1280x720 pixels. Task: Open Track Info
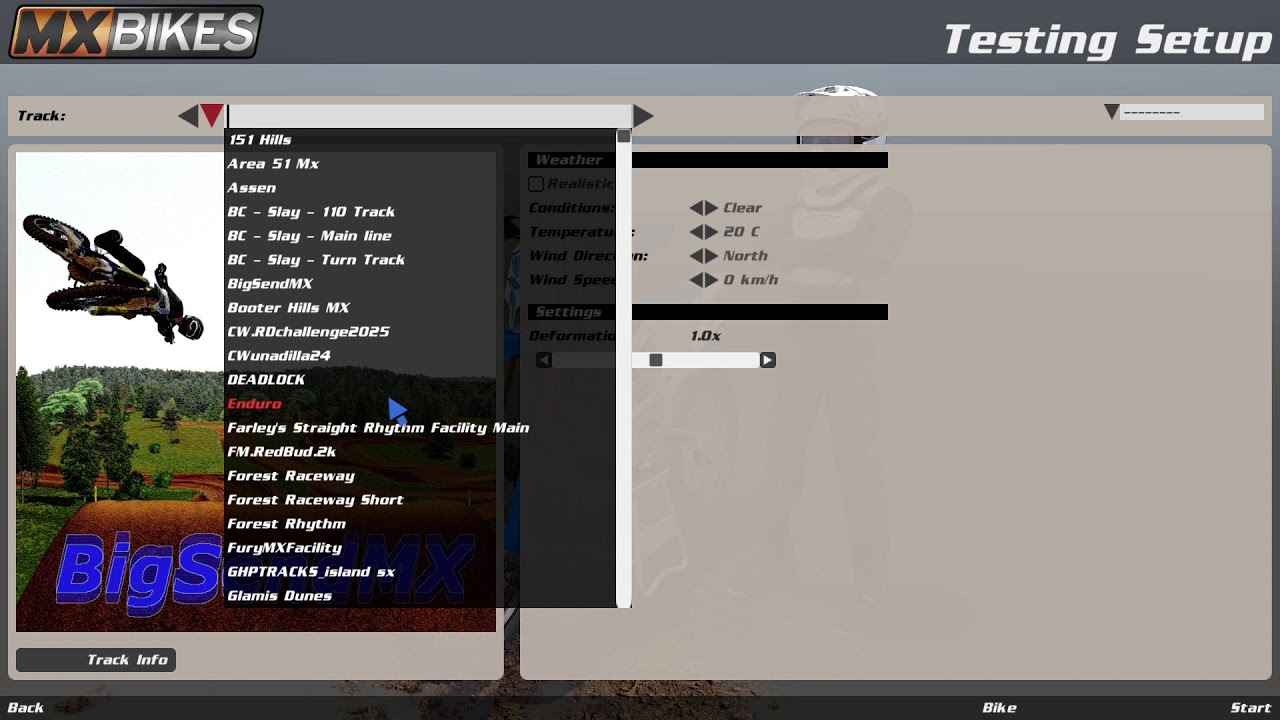tap(96, 660)
